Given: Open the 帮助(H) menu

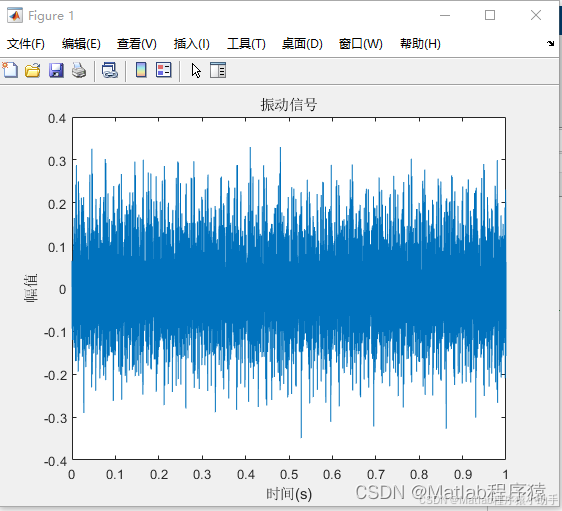Looking at the screenshot, I should point(420,44).
